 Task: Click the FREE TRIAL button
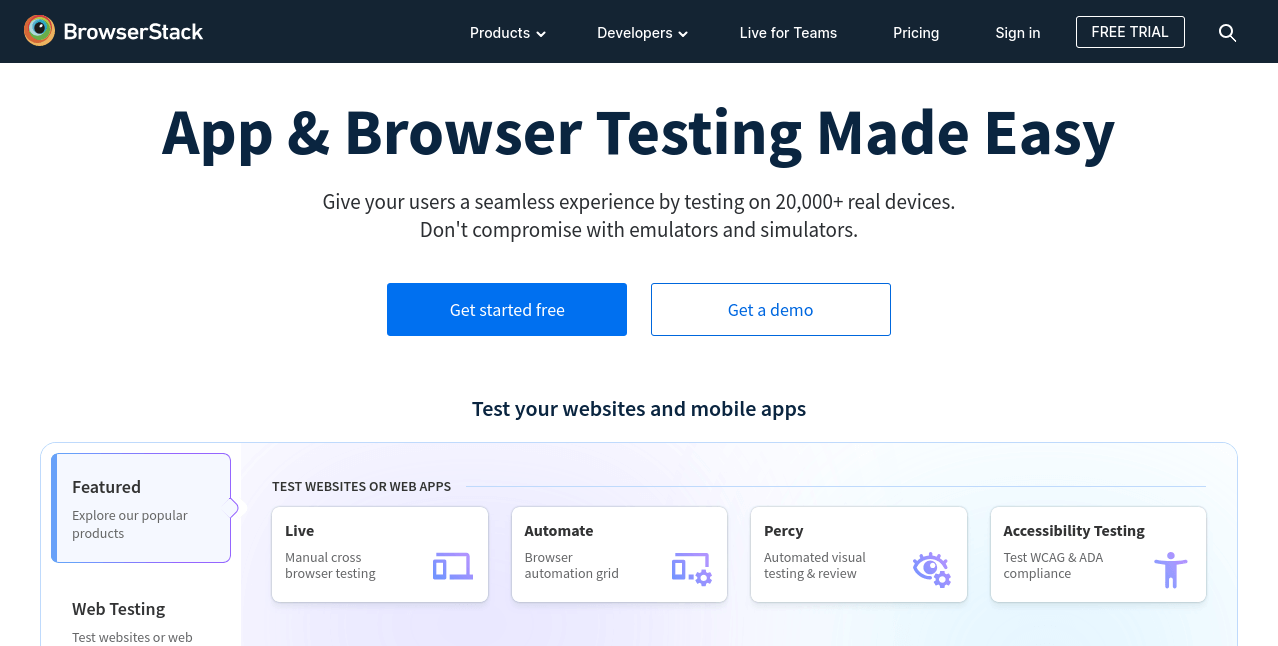(x=1130, y=32)
